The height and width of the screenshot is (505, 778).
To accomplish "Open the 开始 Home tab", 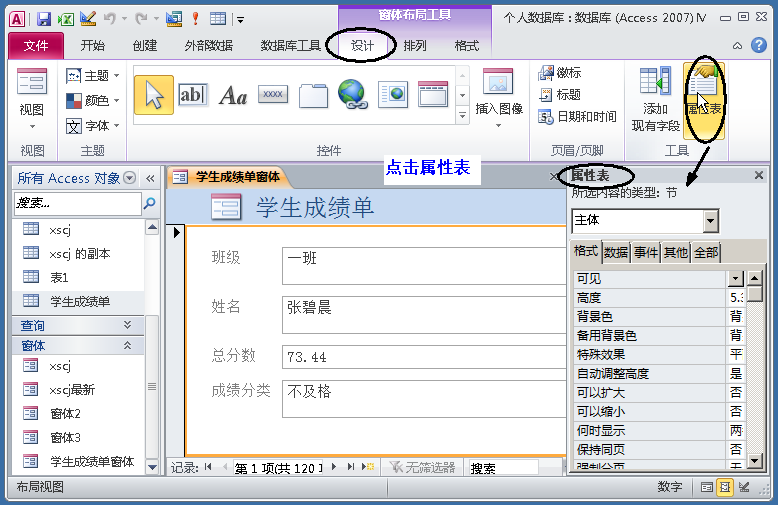I will [x=93, y=46].
